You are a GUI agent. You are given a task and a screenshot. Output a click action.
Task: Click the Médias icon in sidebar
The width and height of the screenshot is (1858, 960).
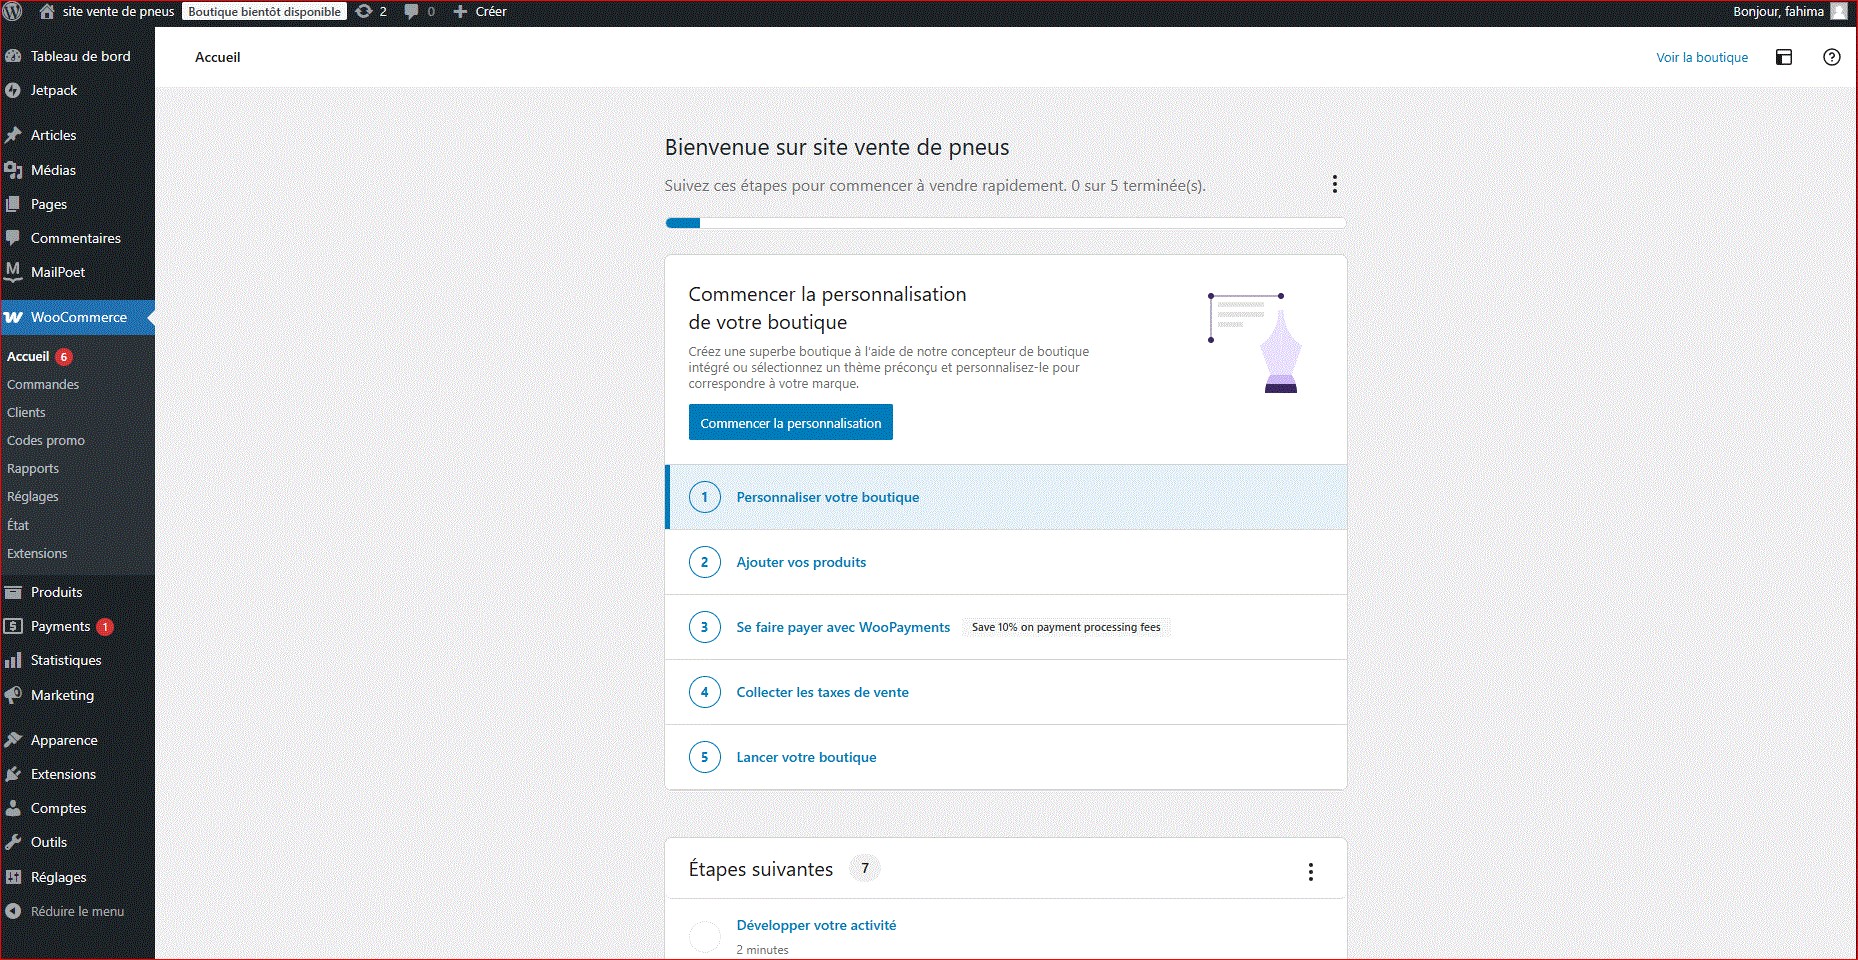(13, 170)
